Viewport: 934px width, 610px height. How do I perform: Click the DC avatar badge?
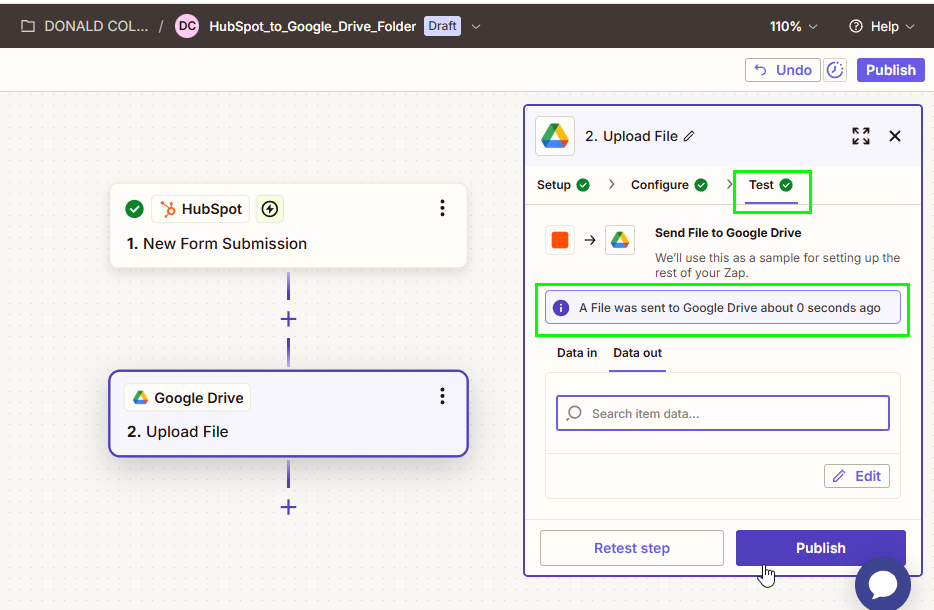click(187, 26)
